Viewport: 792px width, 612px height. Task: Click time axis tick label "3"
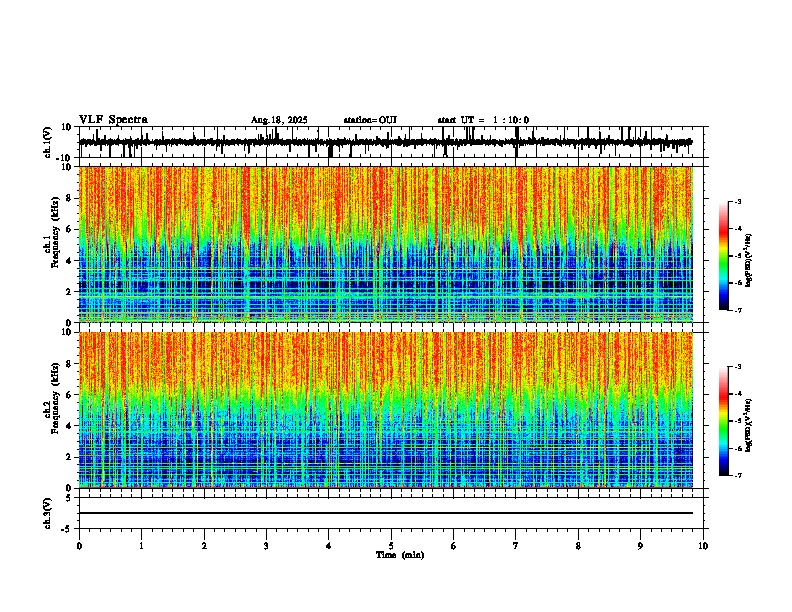pos(266,546)
